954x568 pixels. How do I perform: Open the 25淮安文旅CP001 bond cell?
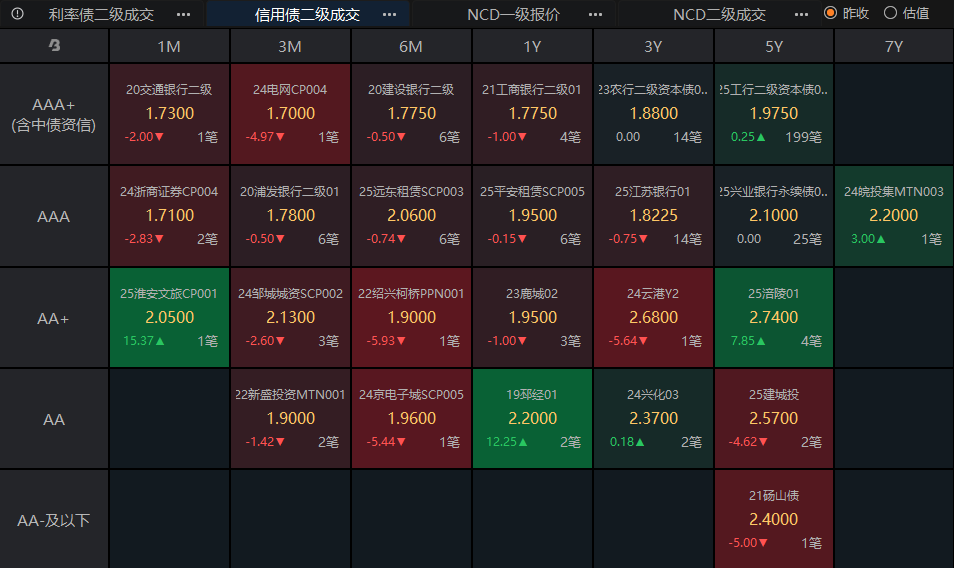coord(169,317)
